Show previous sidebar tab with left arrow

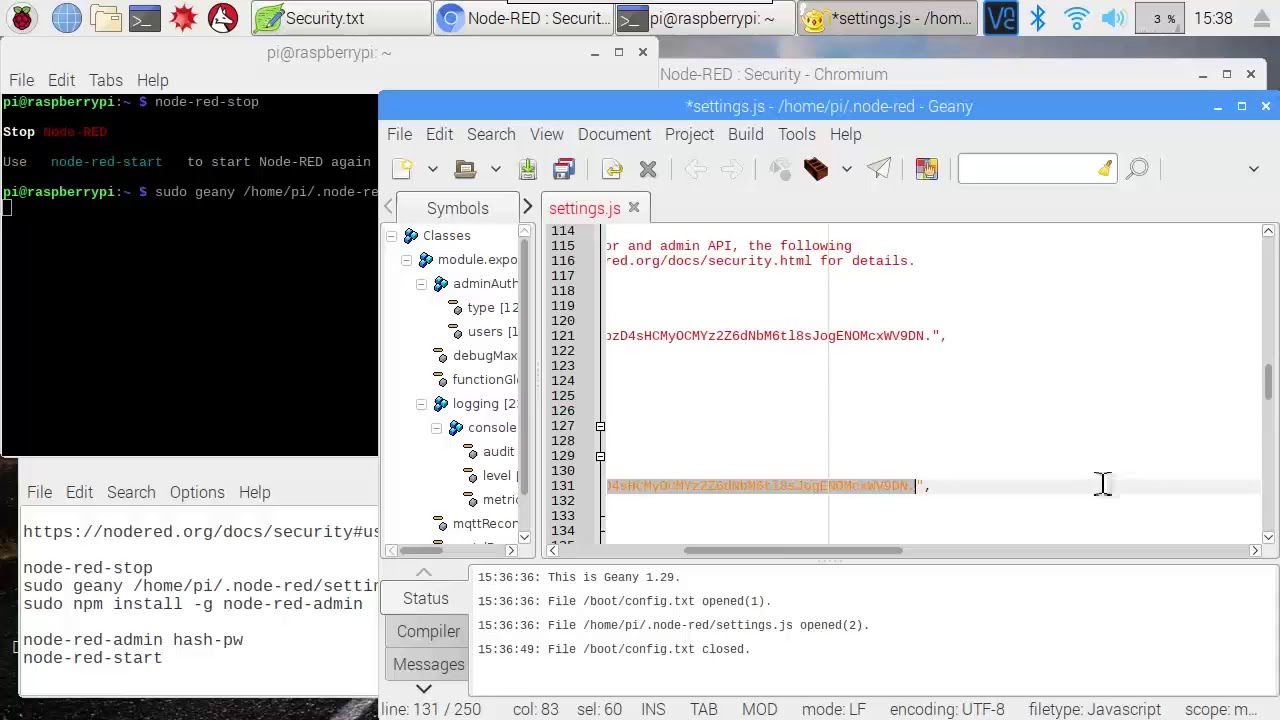click(388, 207)
